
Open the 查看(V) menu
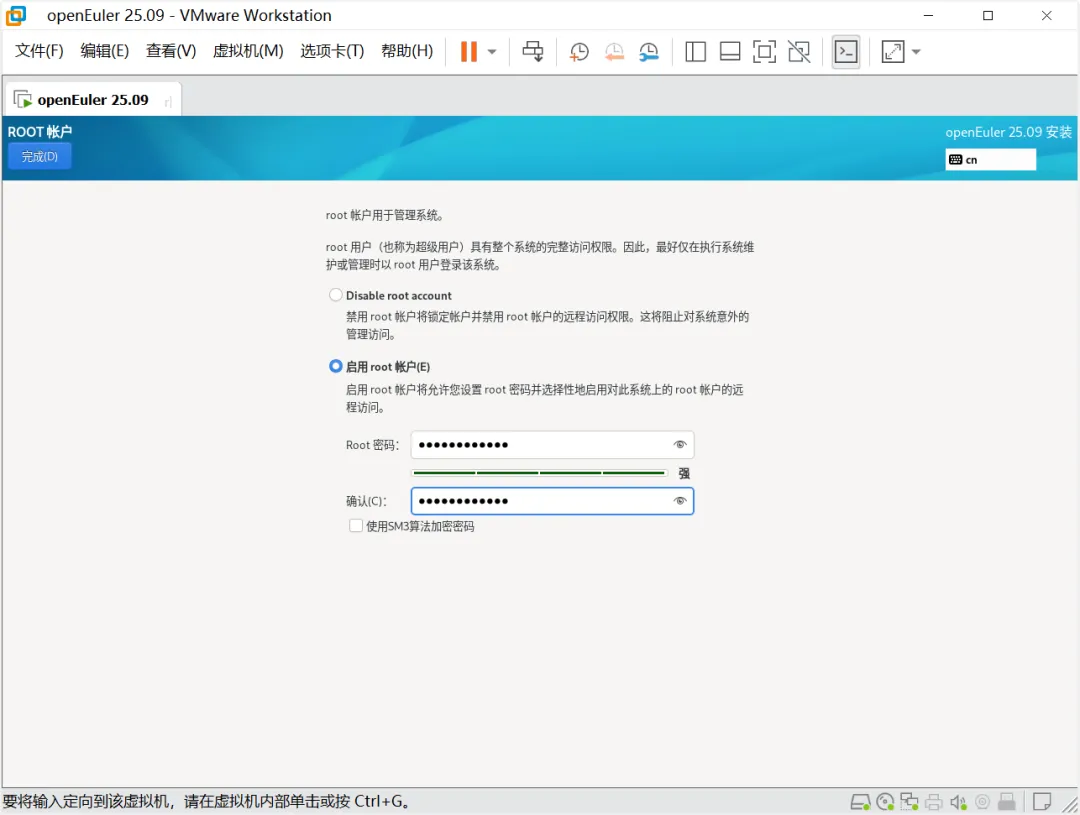click(x=171, y=51)
